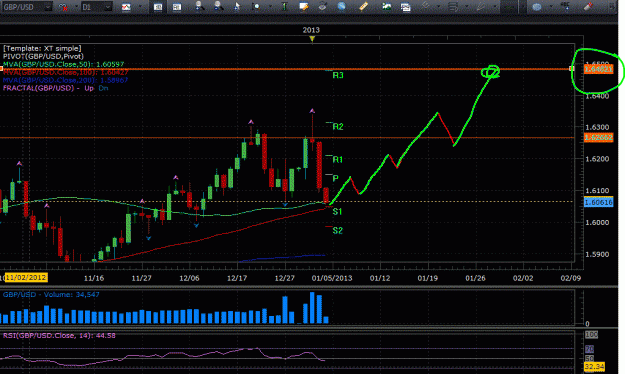Click the 32.34 RSI value label
This screenshot has width=625, height=374.
pos(594,366)
